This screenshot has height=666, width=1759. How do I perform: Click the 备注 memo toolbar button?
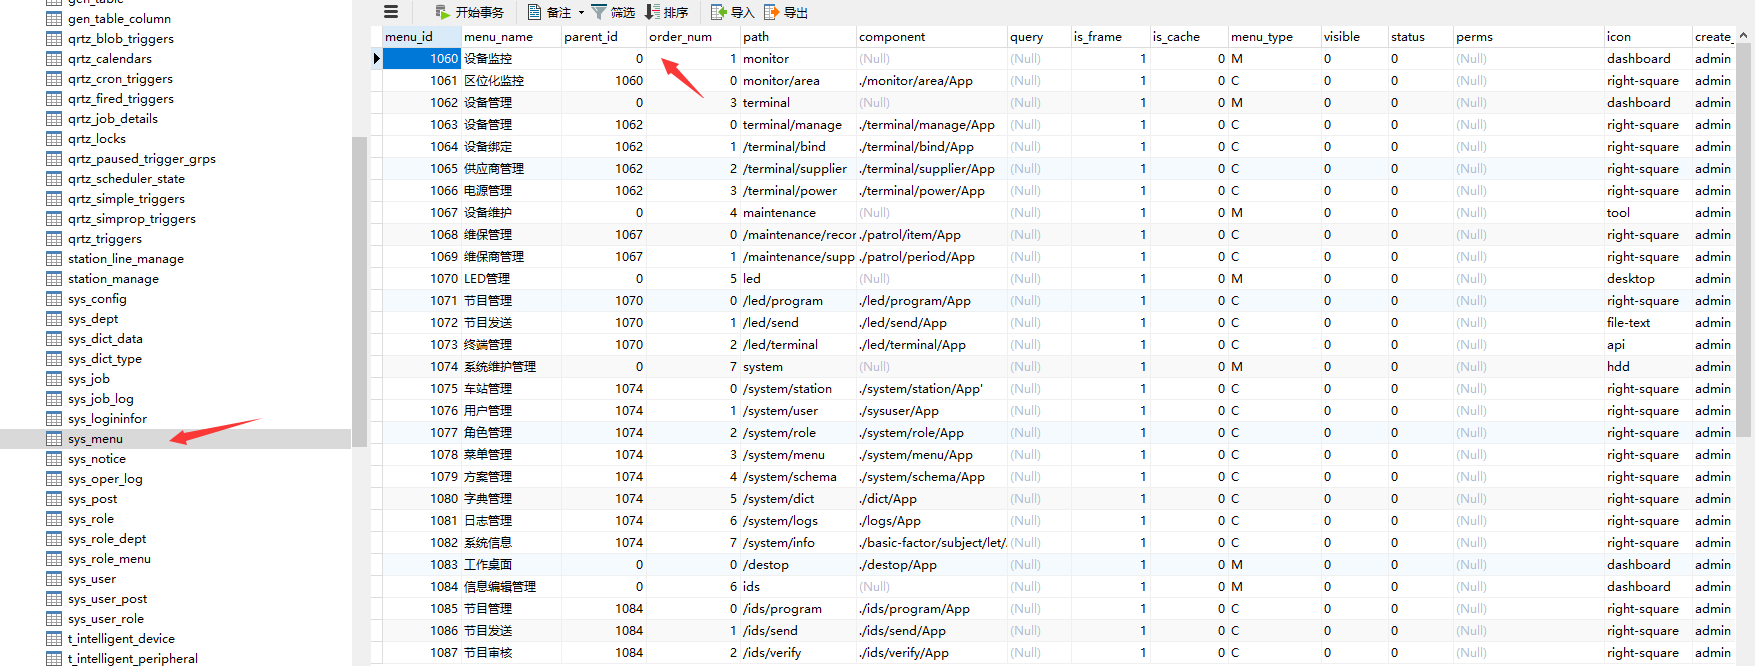(550, 12)
